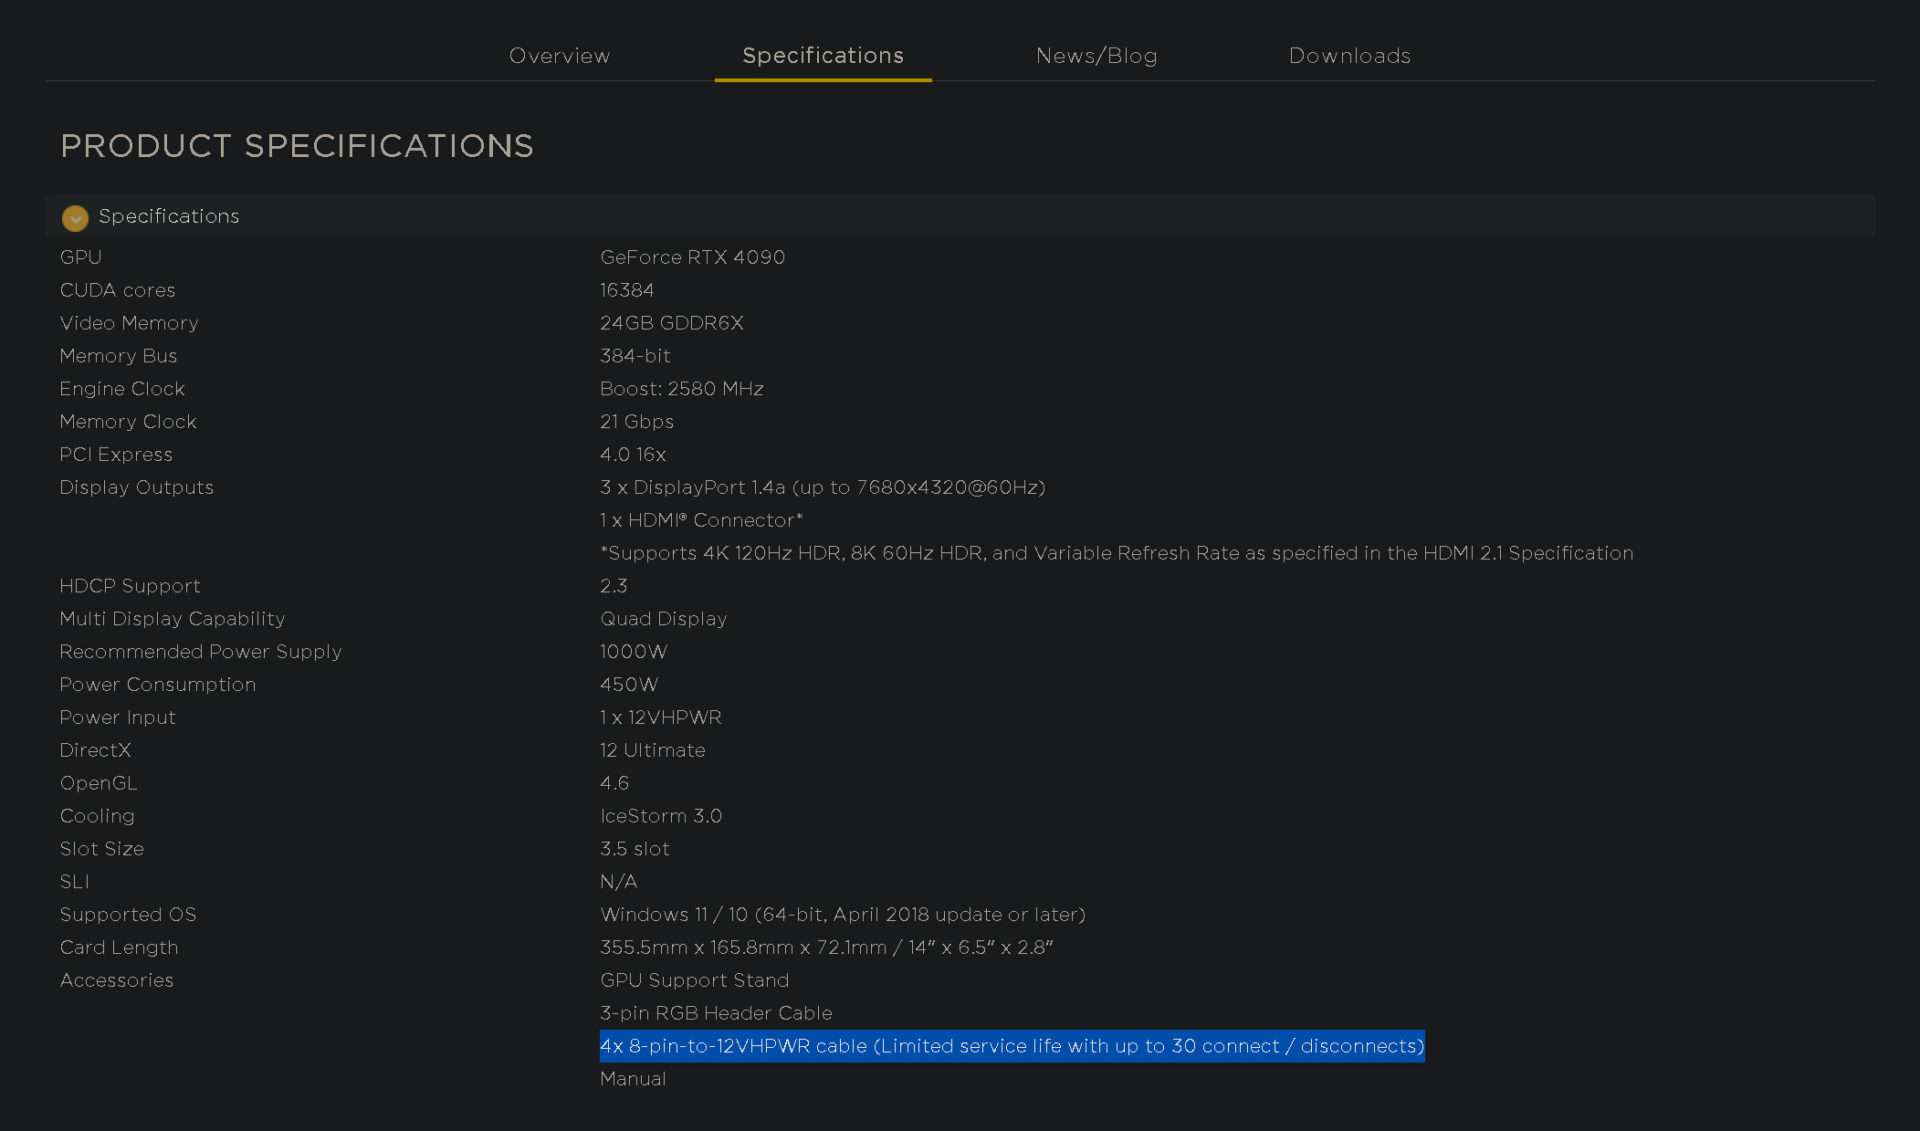The height and width of the screenshot is (1131, 1920).
Task: Select the Specifications tab
Action: [x=822, y=55]
